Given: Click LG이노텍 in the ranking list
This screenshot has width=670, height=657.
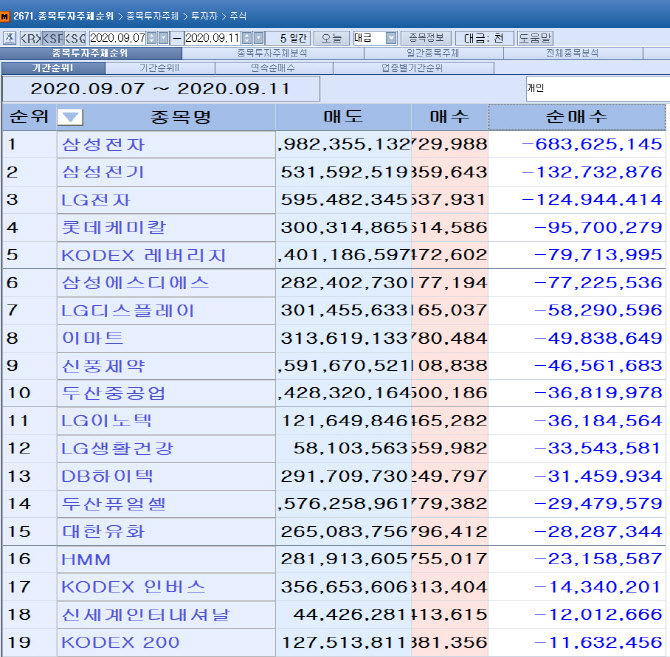Looking at the screenshot, I should point(106,421).
